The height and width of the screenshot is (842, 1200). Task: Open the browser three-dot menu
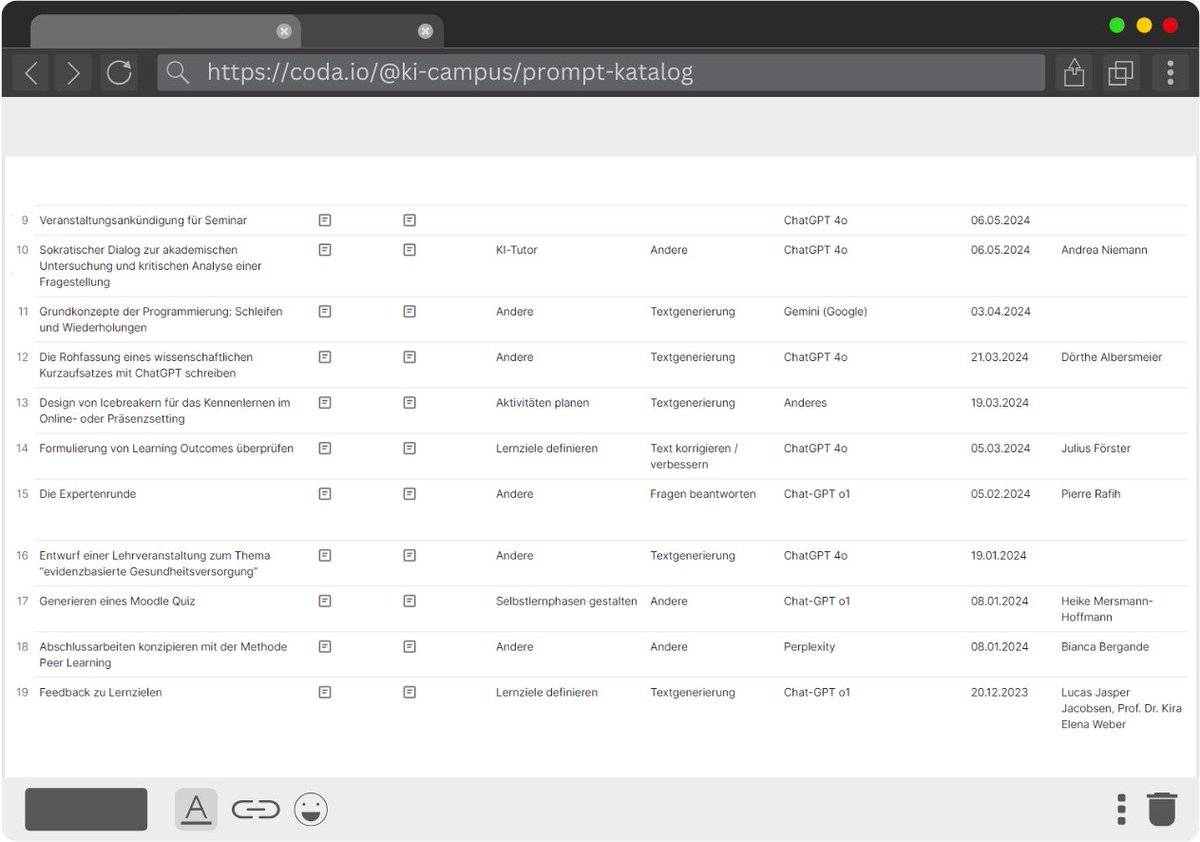(1170, 72)
